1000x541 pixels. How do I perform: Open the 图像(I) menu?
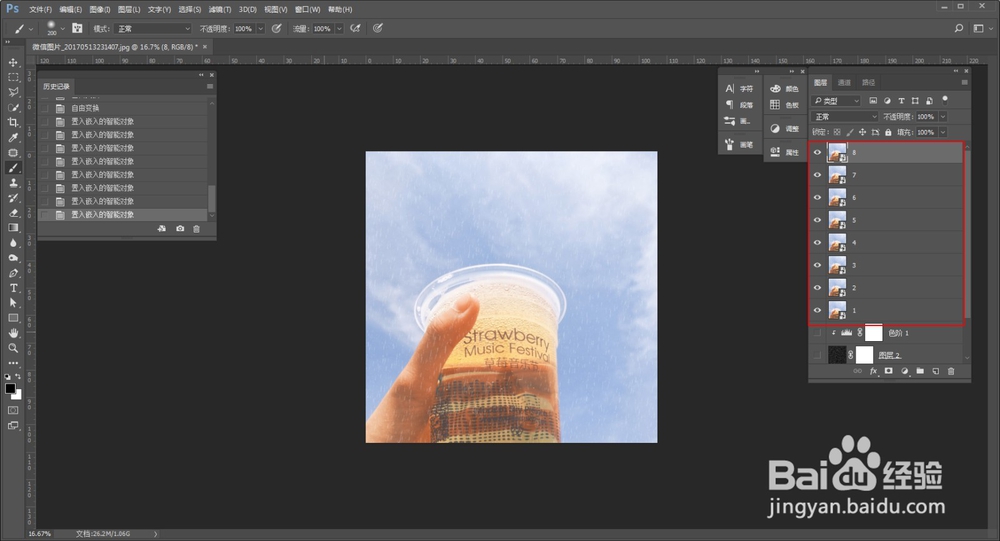point(99,10)
